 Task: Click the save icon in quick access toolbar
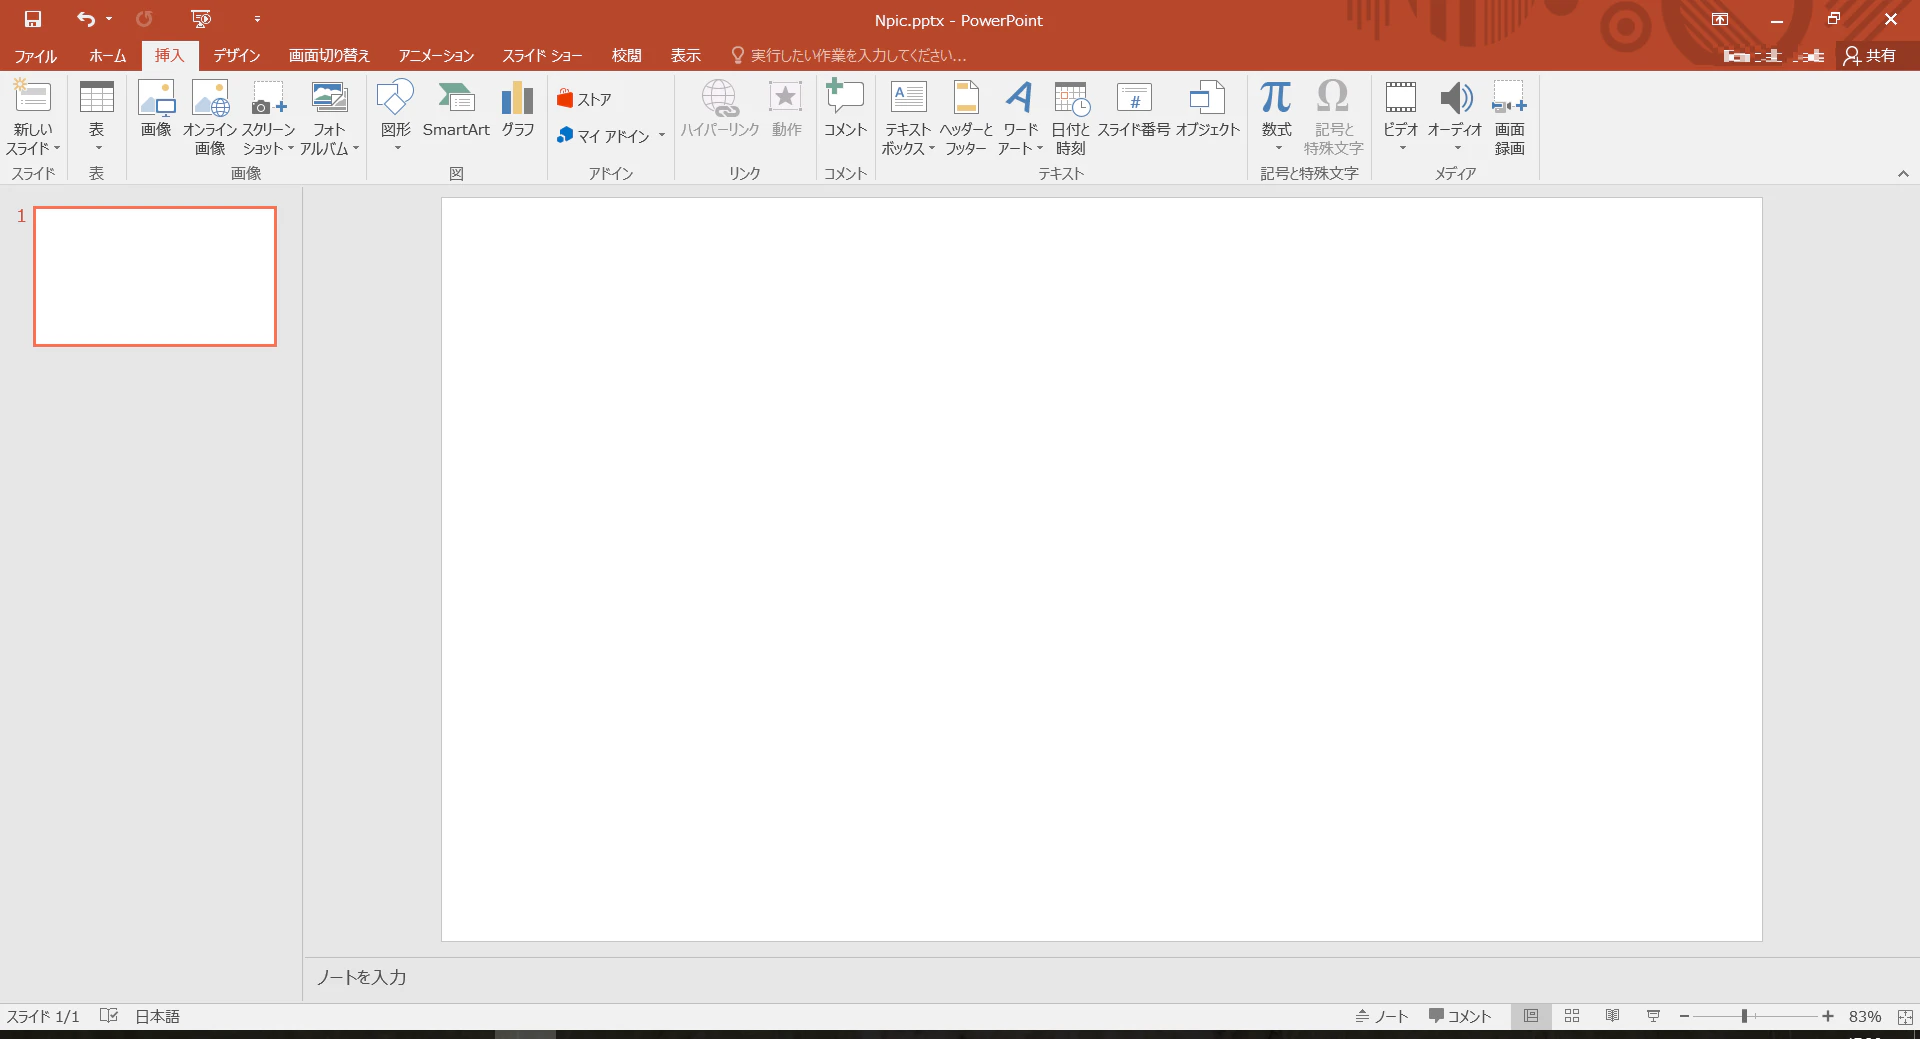[x=33, y=19]
